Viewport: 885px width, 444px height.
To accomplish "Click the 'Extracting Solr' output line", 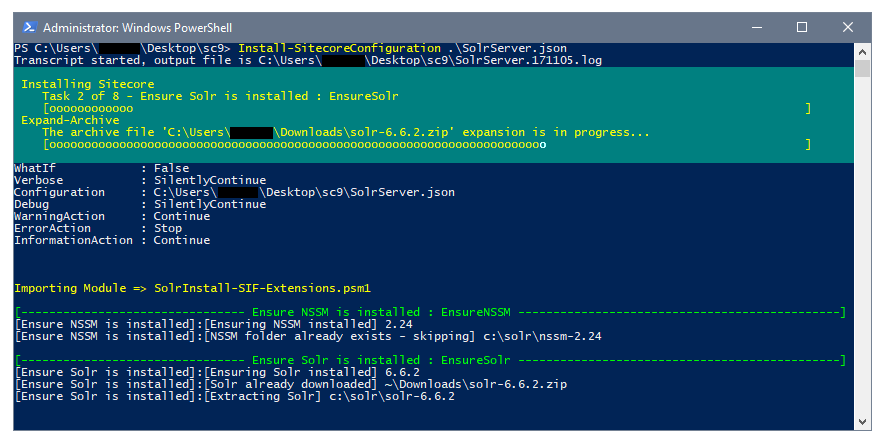I will (x=235, y=396).
